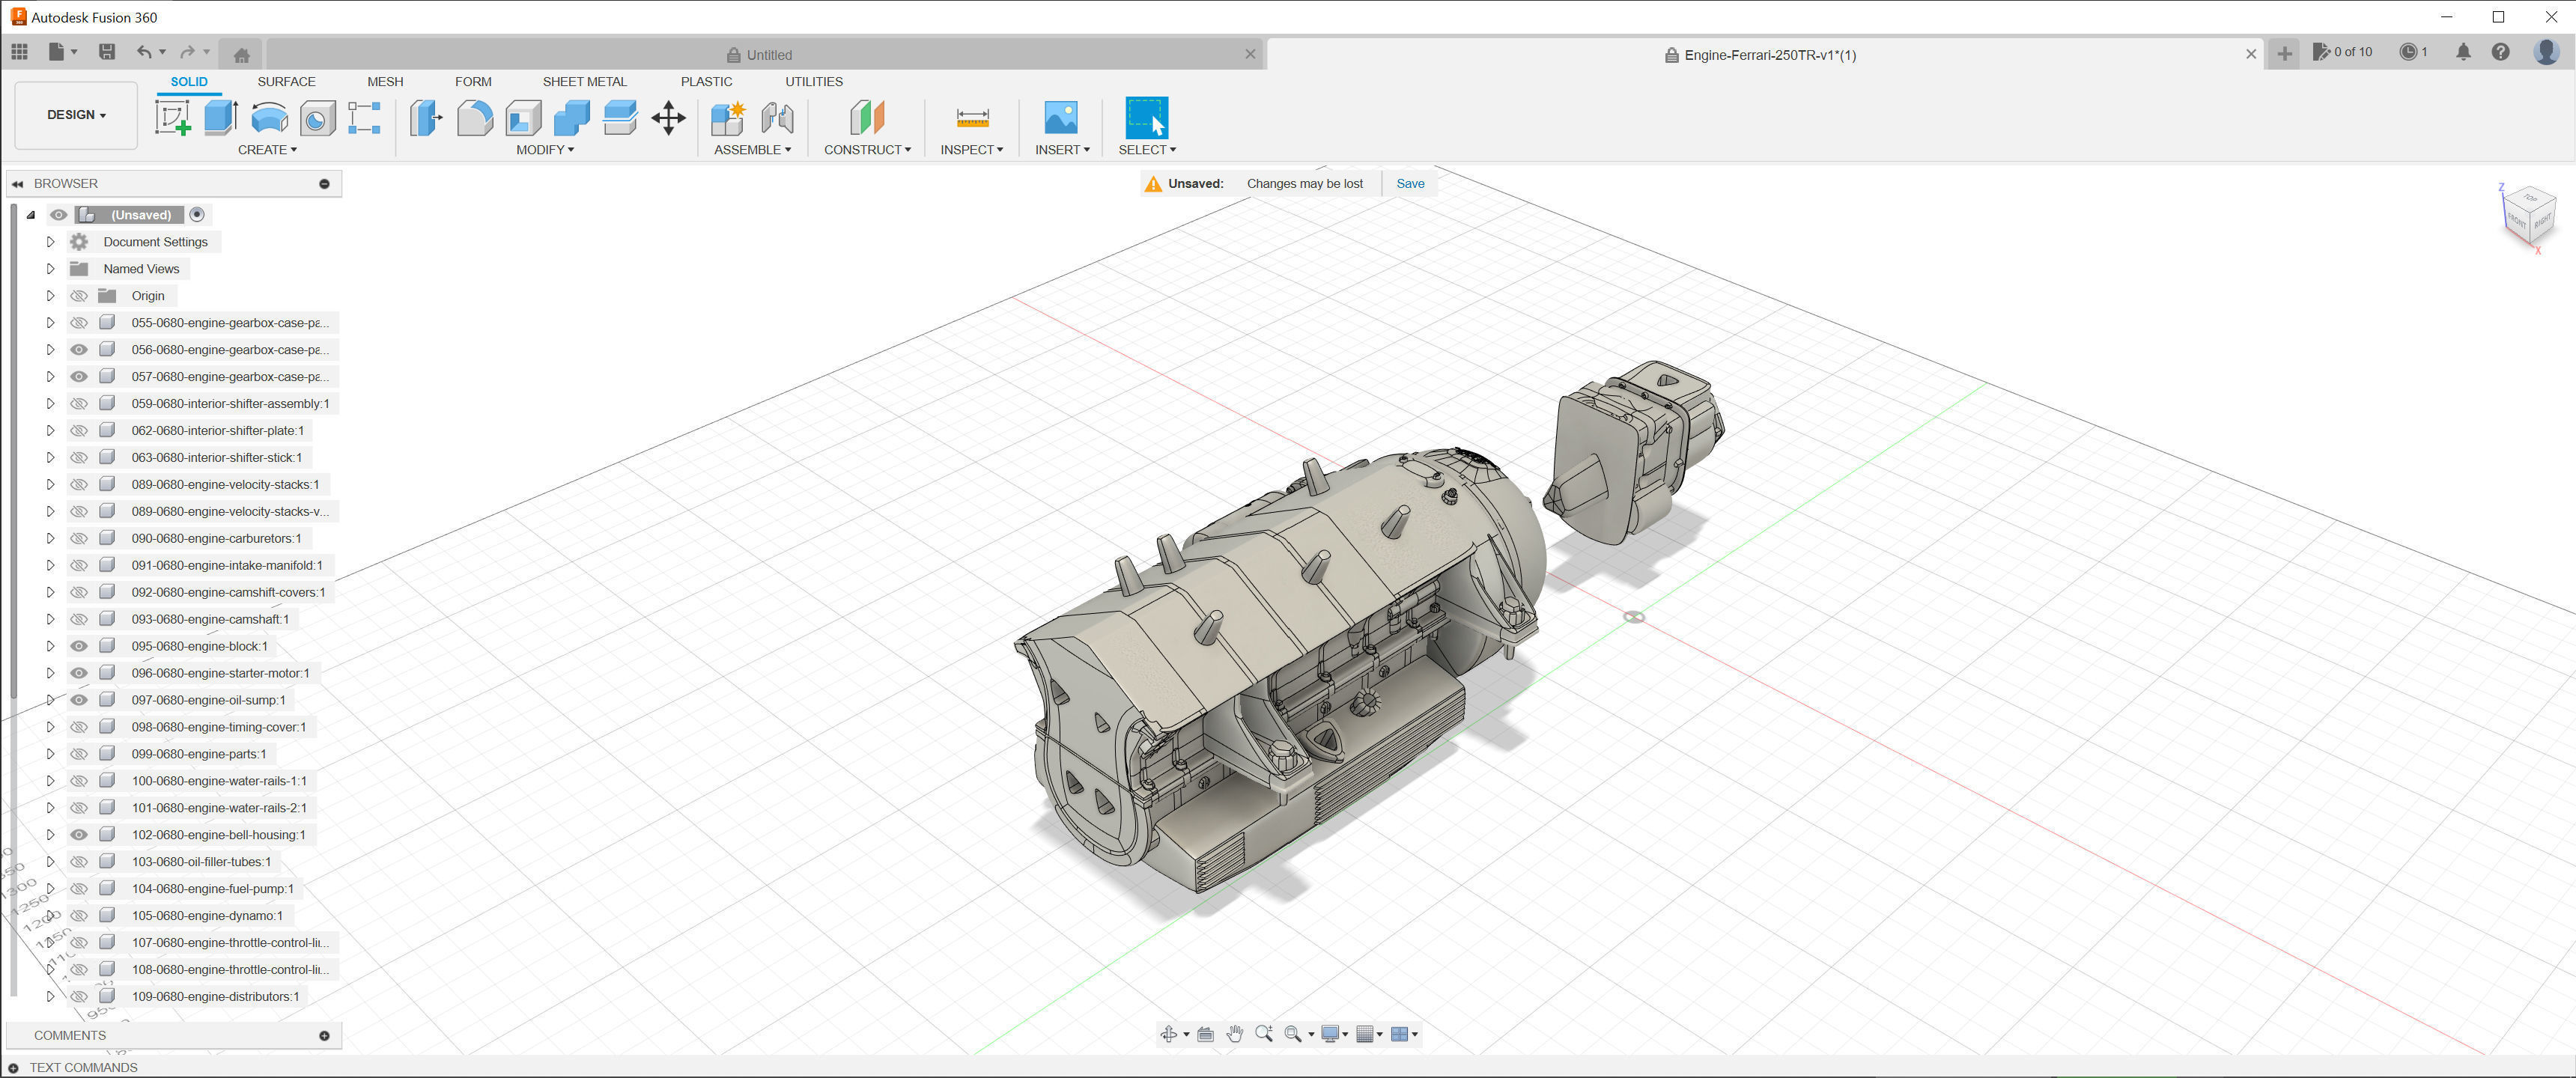Click the Move/Copy arrows icon
The image size is (2576, 1078).
pyautogui.click(x=668, y=118)
